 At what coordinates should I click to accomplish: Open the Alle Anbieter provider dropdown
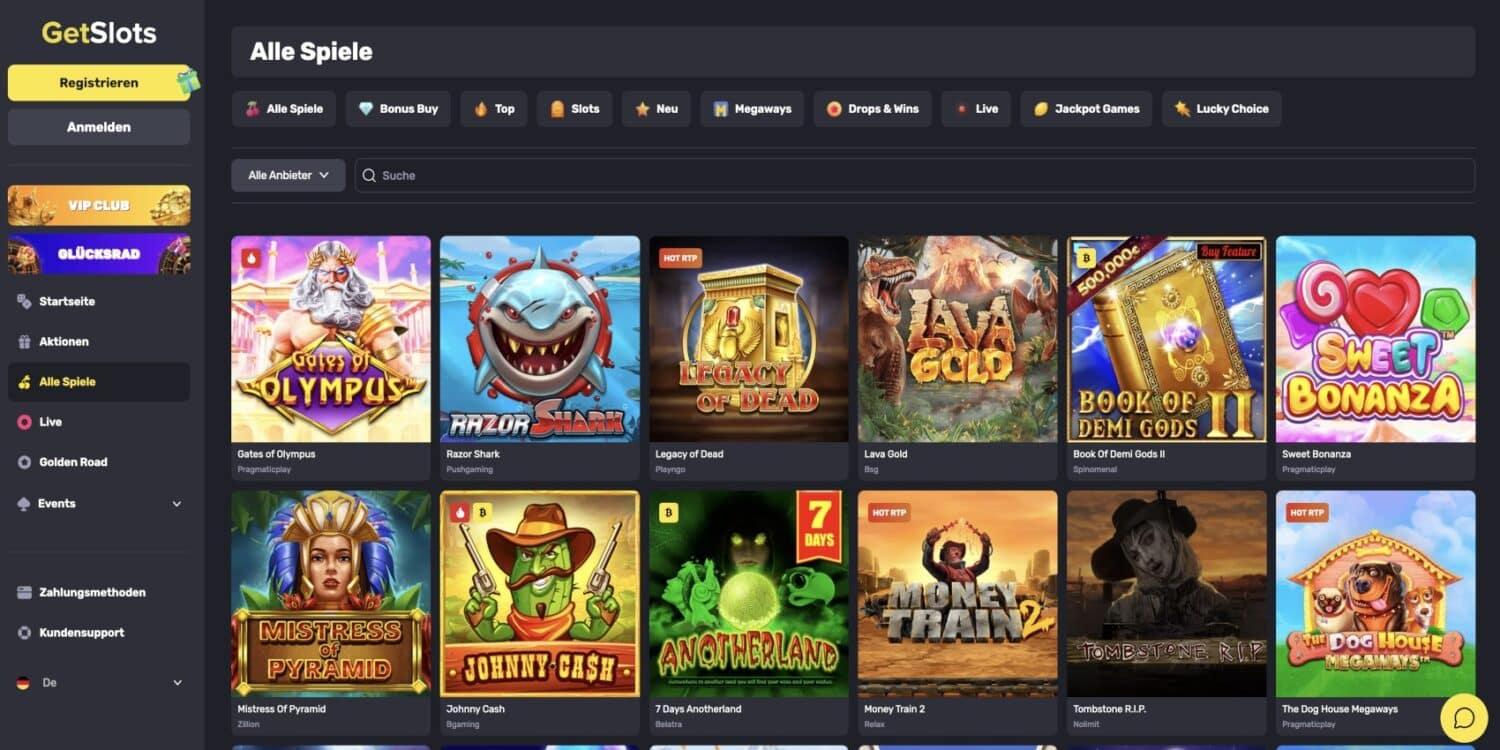288,175
